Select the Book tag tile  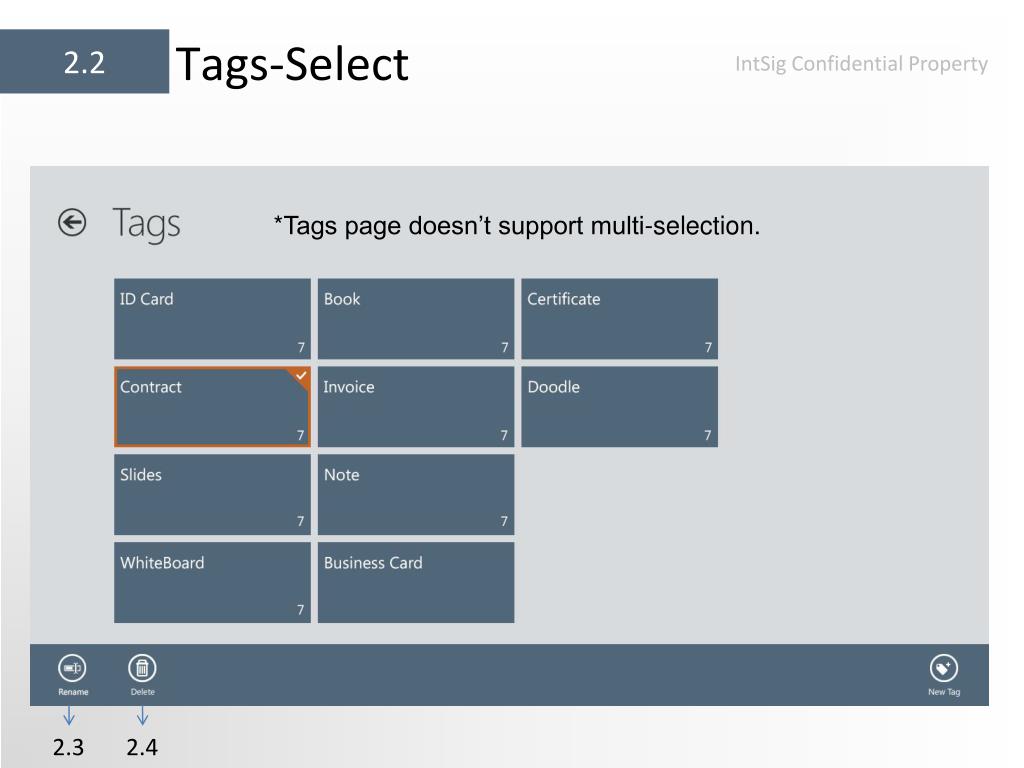tap(416, 319)
